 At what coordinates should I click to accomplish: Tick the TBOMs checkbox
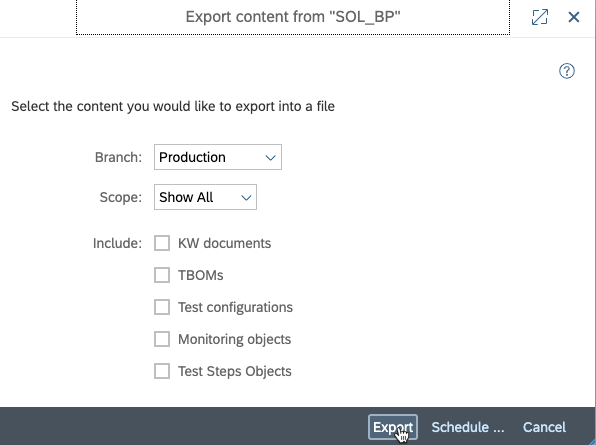coord(162,275)
